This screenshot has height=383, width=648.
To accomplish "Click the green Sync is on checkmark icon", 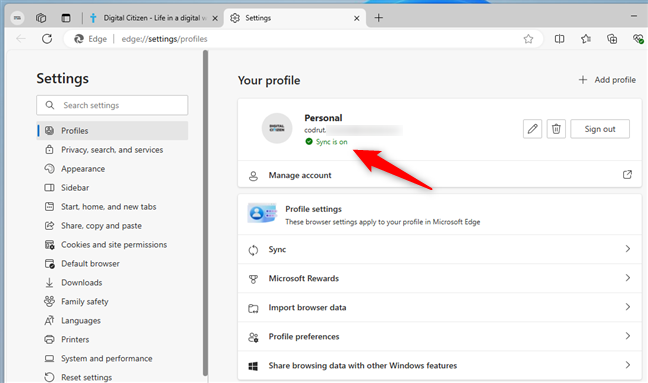I will coord(309,141).
